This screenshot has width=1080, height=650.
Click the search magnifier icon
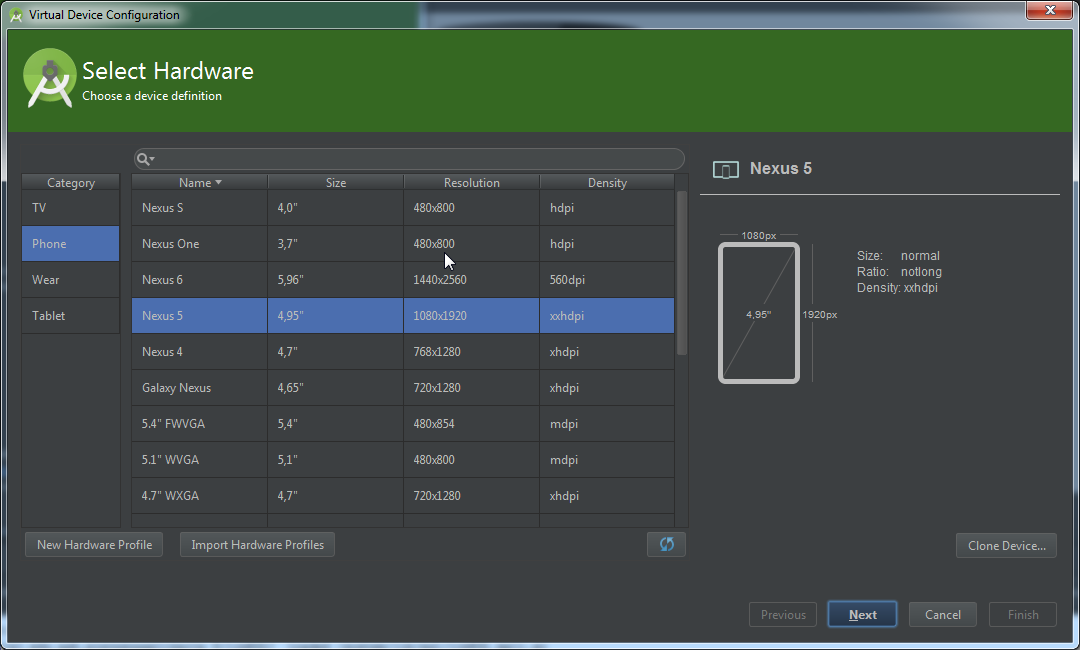pyautogui.click(x=143, y=159)
